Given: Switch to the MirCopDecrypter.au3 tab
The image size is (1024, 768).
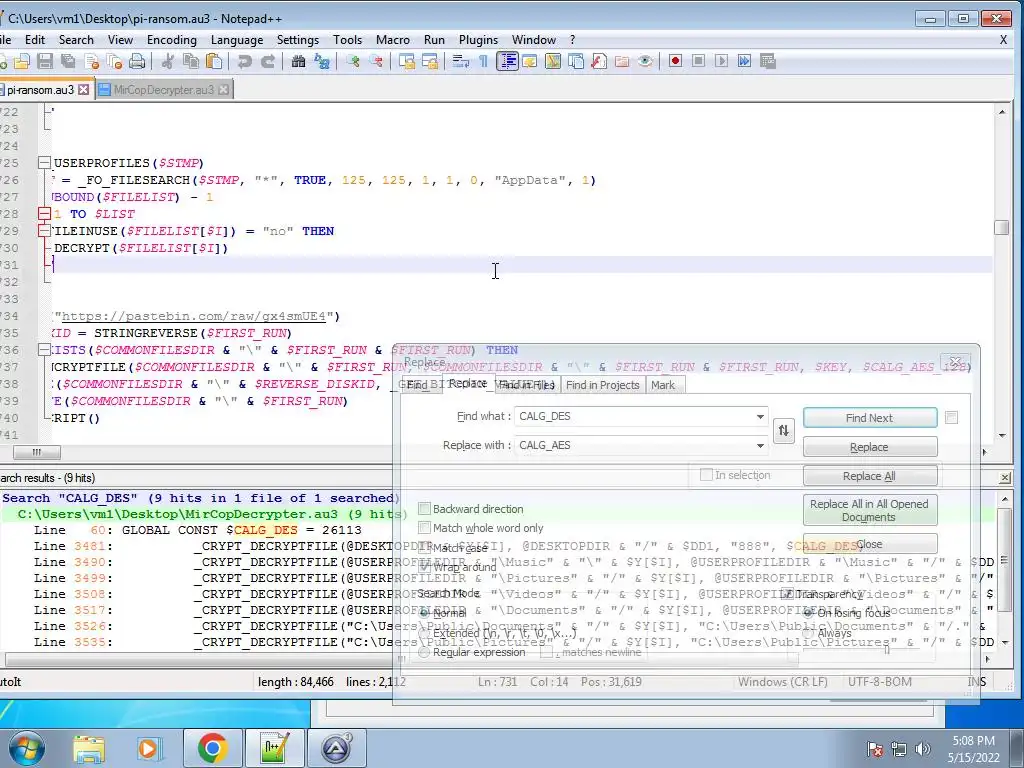Looking at the screenshot, I should coord(163,90).
